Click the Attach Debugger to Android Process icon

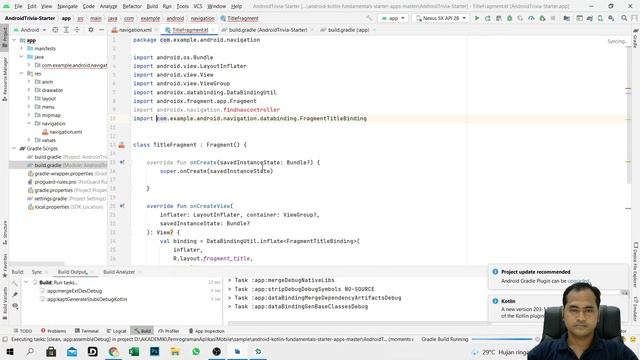pos(542,18)
